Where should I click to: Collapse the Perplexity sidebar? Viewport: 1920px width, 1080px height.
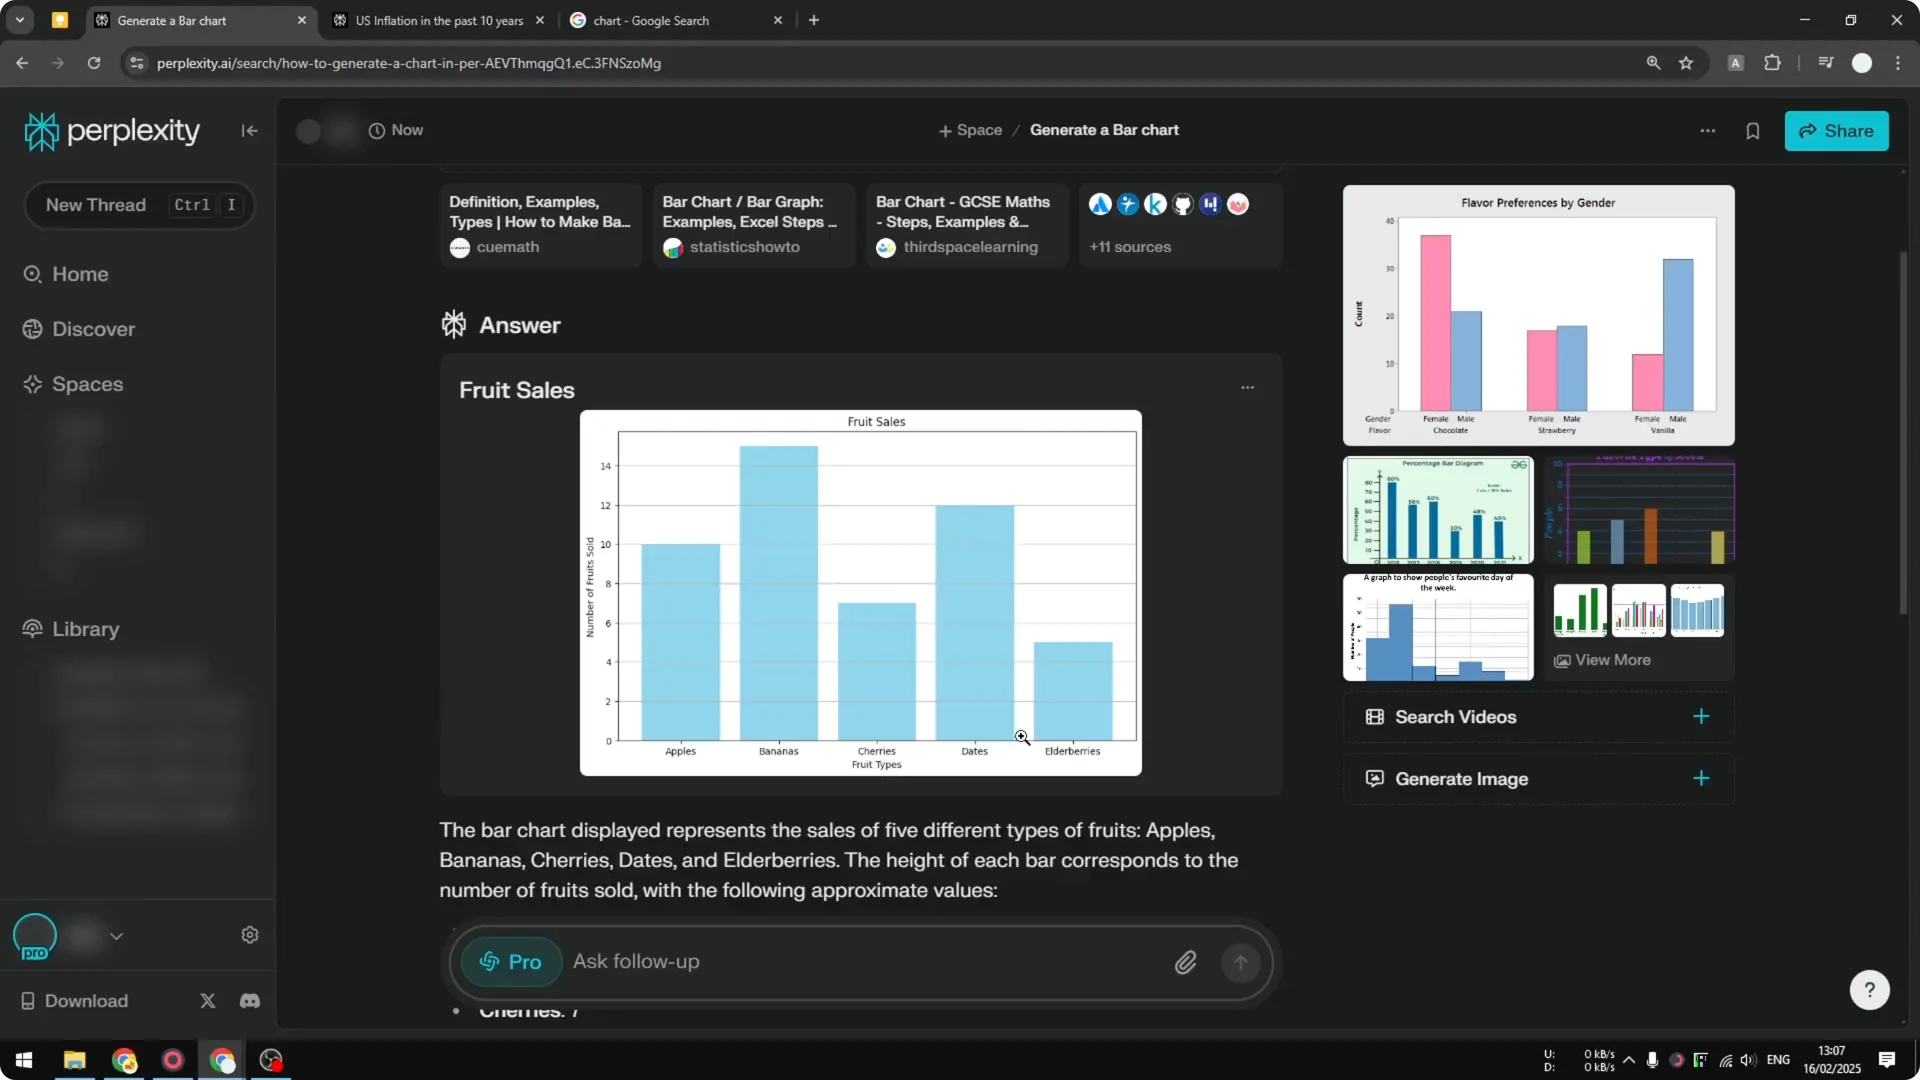click(249, 131)
